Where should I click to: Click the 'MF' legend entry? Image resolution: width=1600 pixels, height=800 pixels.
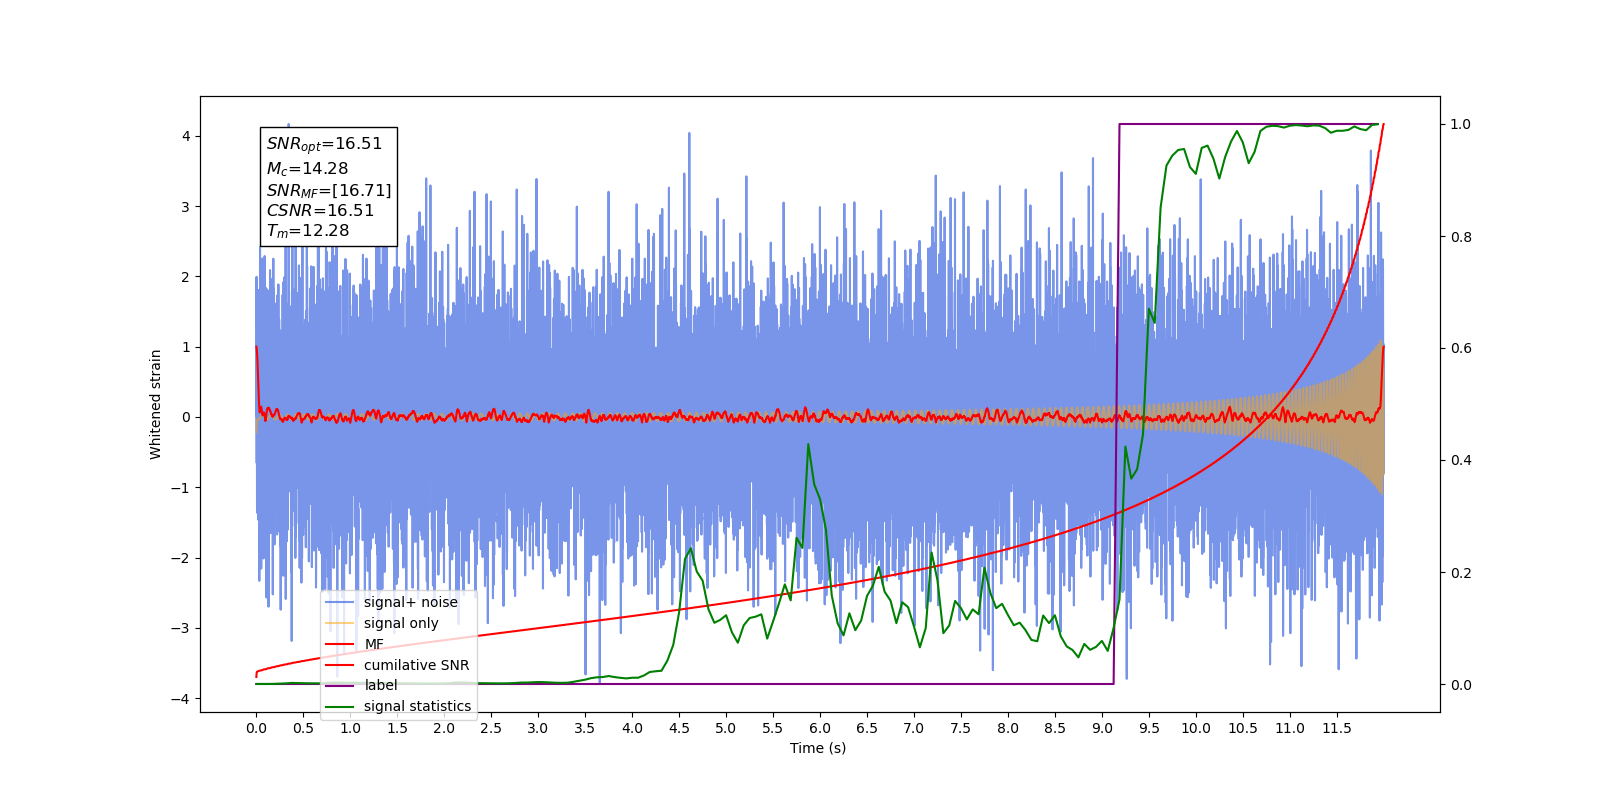click(355, 644)
